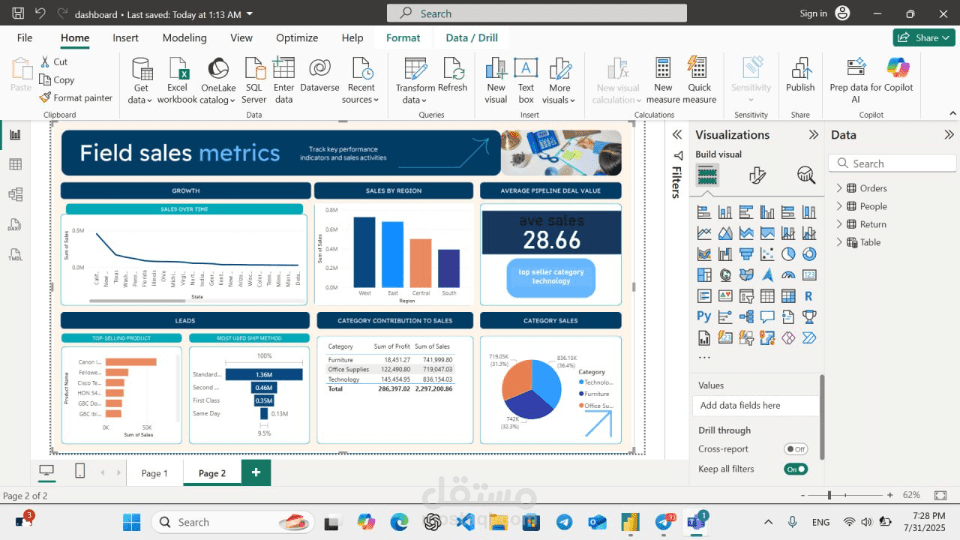Open the Format visual pane tab
This screenshot has height=540, width=960.
pyautogui.click(x=757, y=176)
